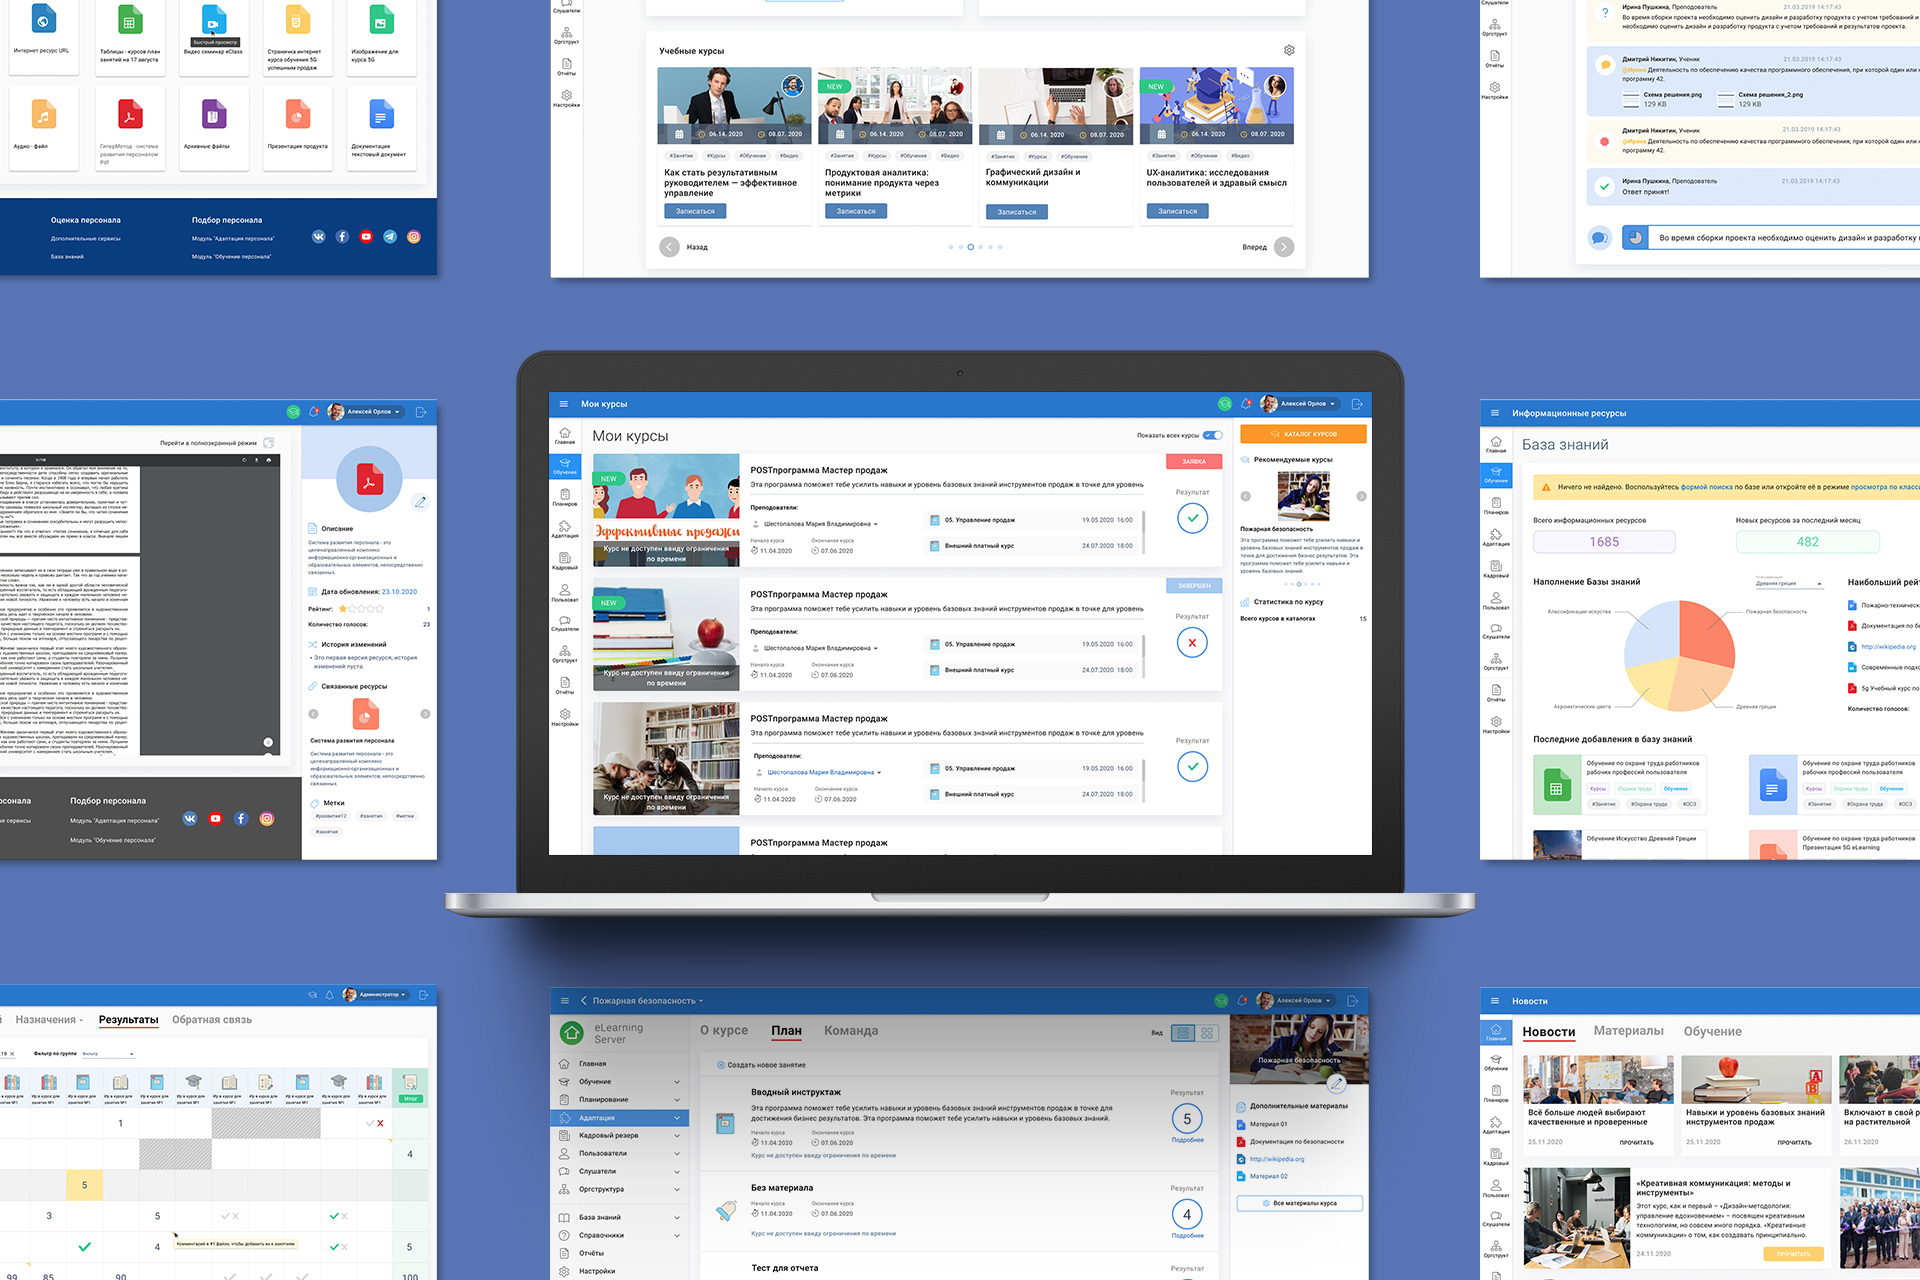
Task: Open Пользоват icon in Мои курсы sidebar
Action: tap(565, 593)
